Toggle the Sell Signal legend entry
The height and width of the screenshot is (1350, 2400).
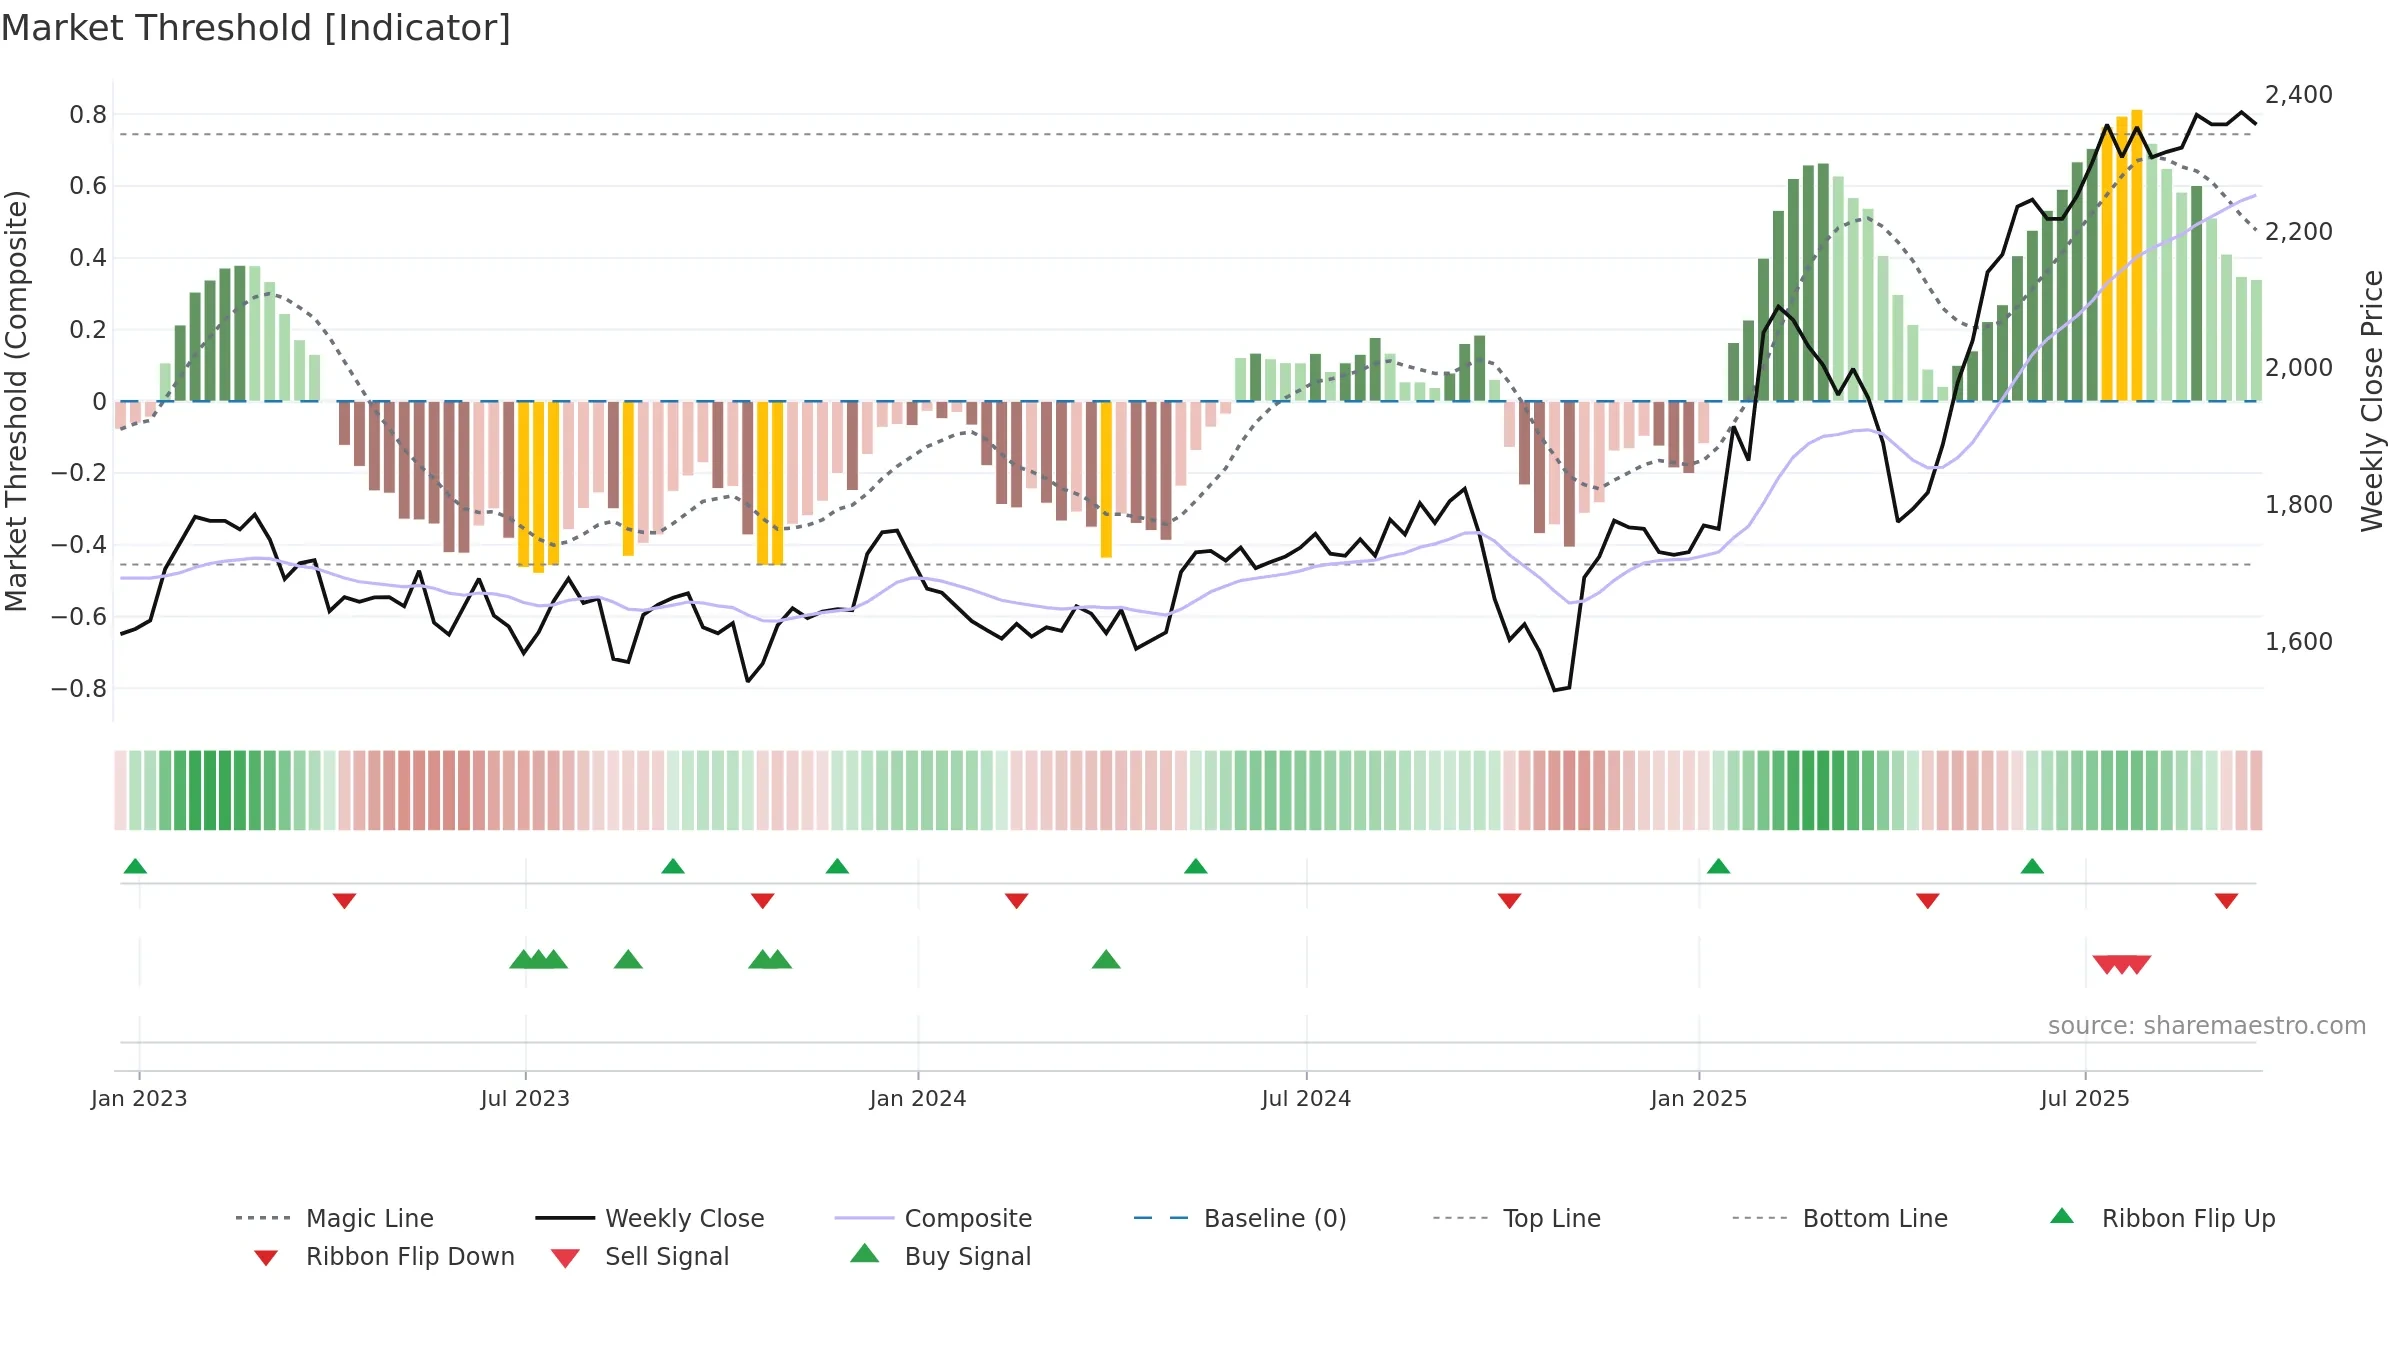640,1256
